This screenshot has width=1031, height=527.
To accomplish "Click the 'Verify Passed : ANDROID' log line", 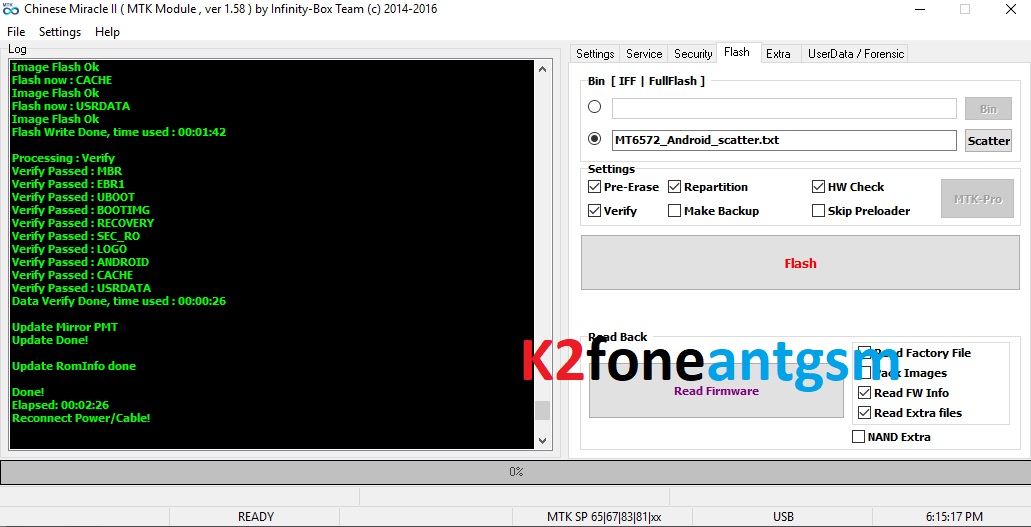I will [80, 262].
